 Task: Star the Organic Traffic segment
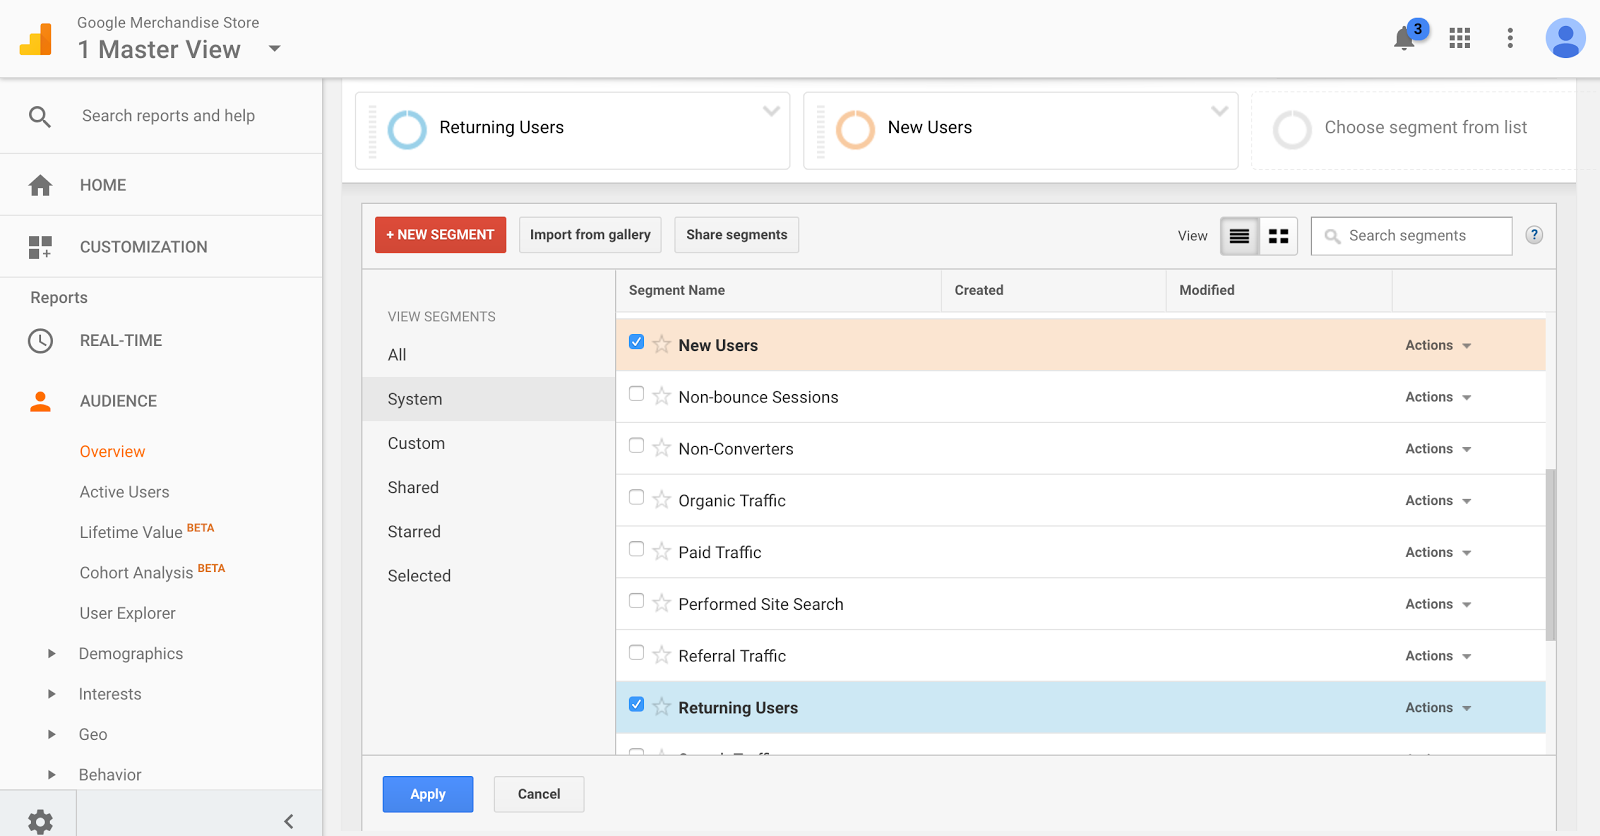pyautogui.click(x=661, y=499)
